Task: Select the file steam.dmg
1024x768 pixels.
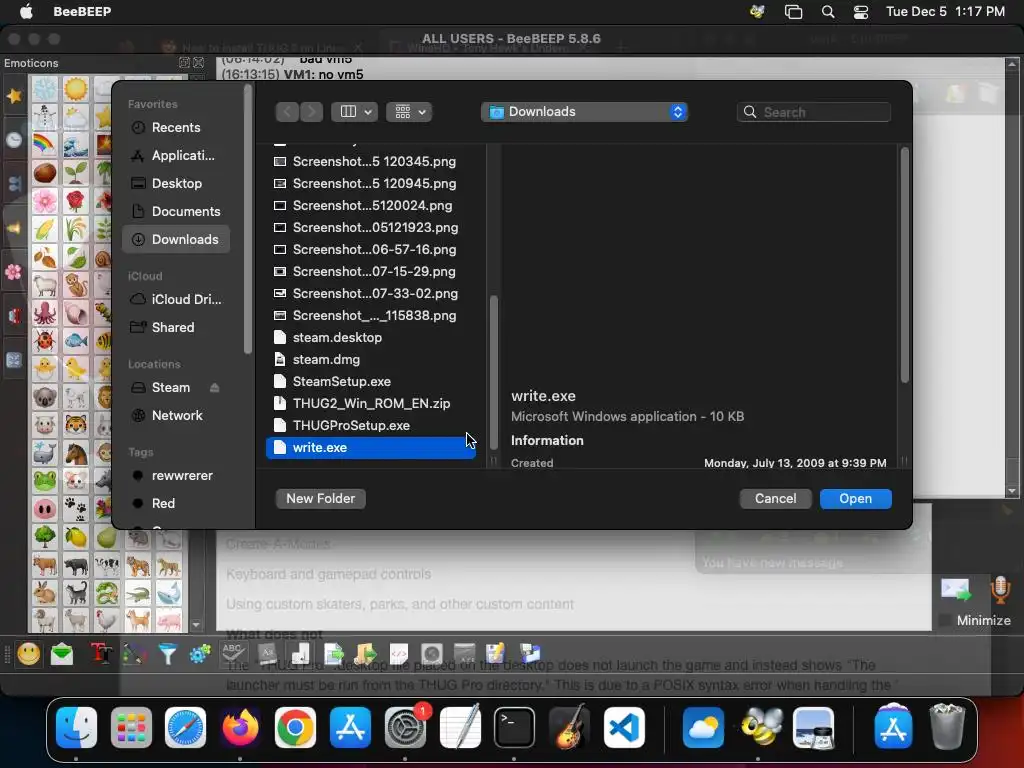Action: [370, 360]
